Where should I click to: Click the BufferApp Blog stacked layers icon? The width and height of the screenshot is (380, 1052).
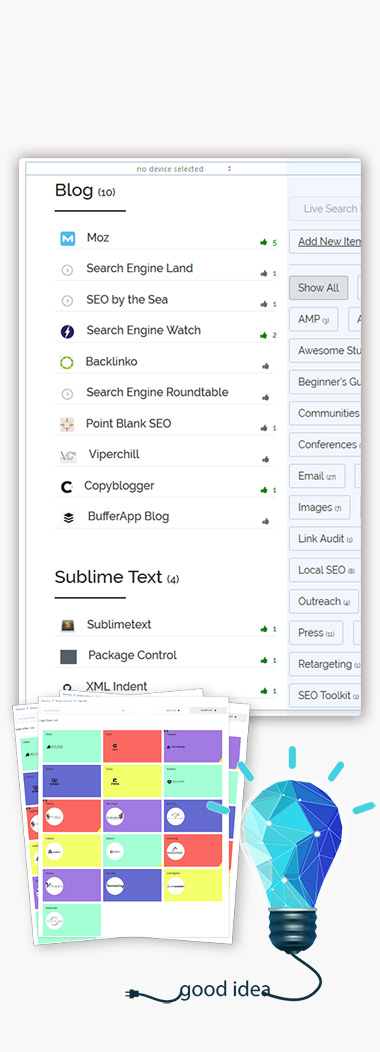[68, 517]
